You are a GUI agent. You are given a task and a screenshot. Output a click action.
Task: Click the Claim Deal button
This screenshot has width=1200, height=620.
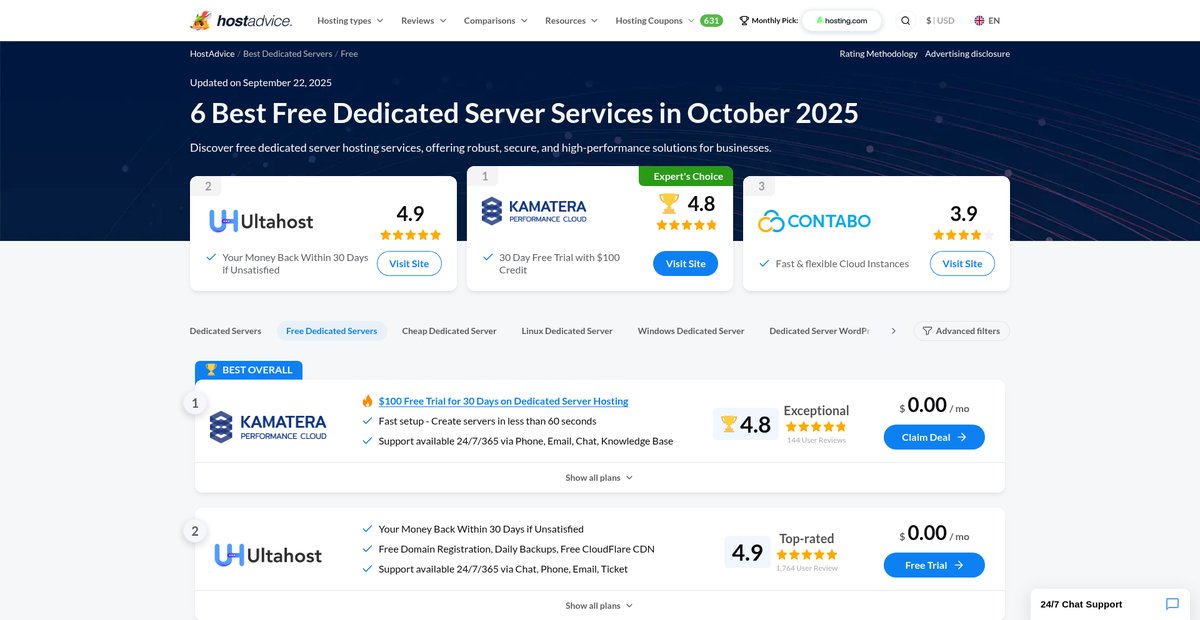934,437
